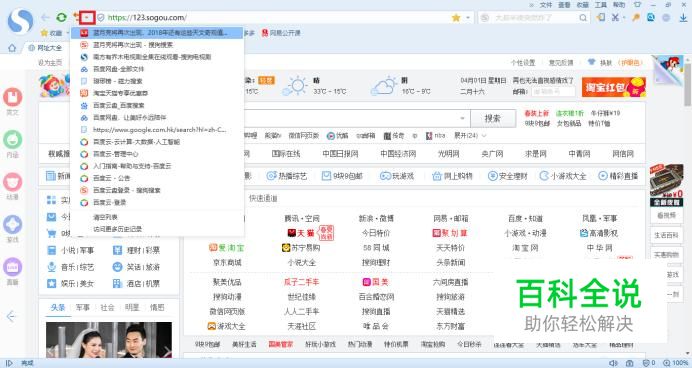The height and width of the screenshot is (368, 692).
Task: Click the 搜索 button on the page
Action: point(493,118)
